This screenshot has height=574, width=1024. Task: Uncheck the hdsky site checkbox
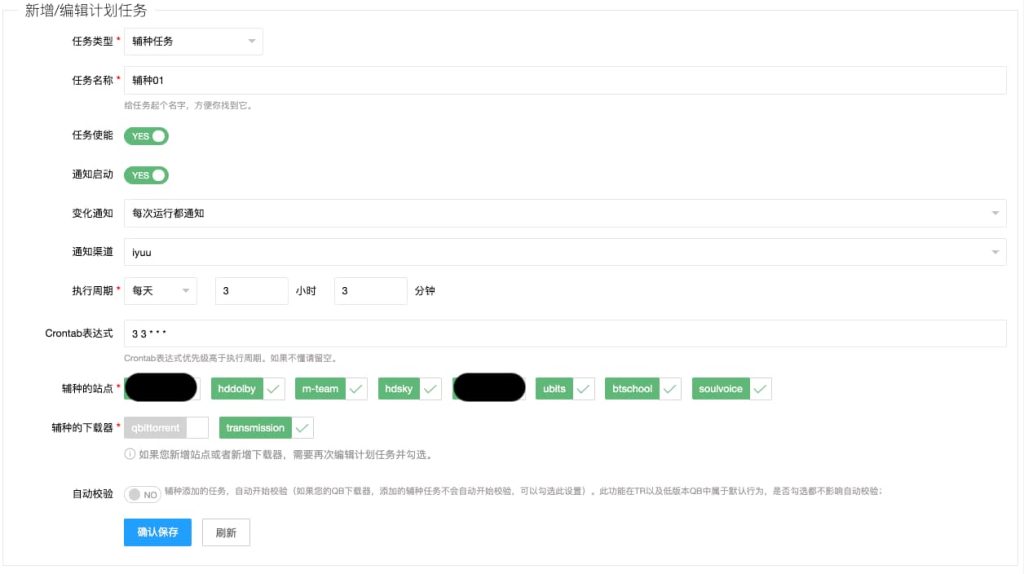[410, 388]
